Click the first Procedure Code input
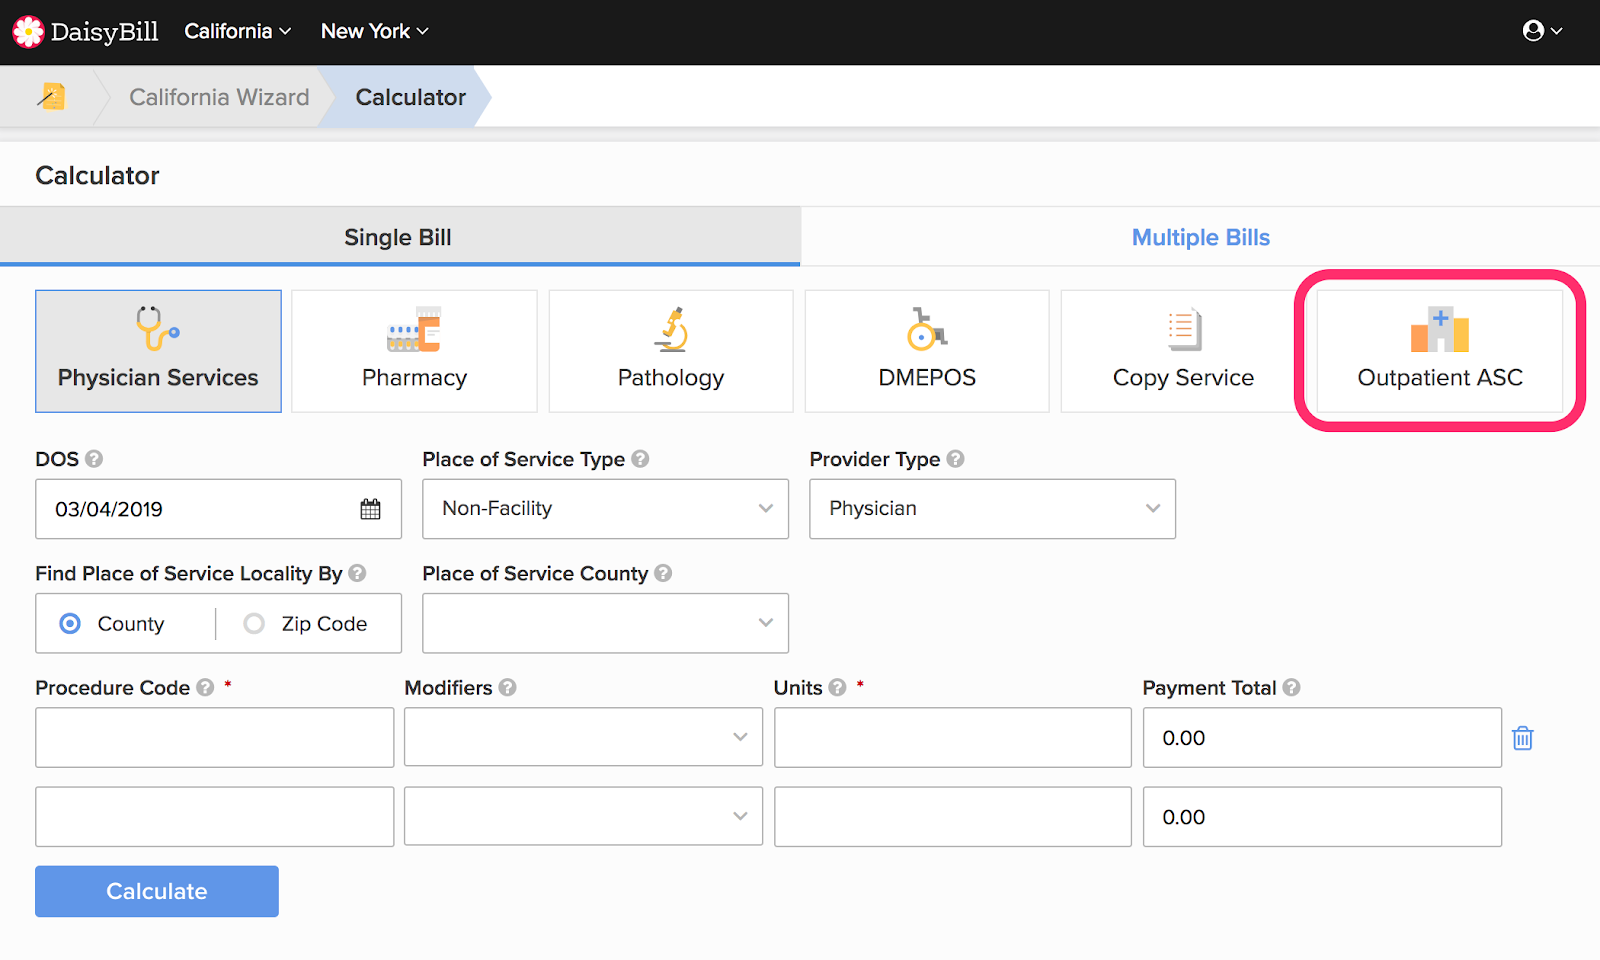The height and width of the screenshot is (960, 1600). point(214,737)
